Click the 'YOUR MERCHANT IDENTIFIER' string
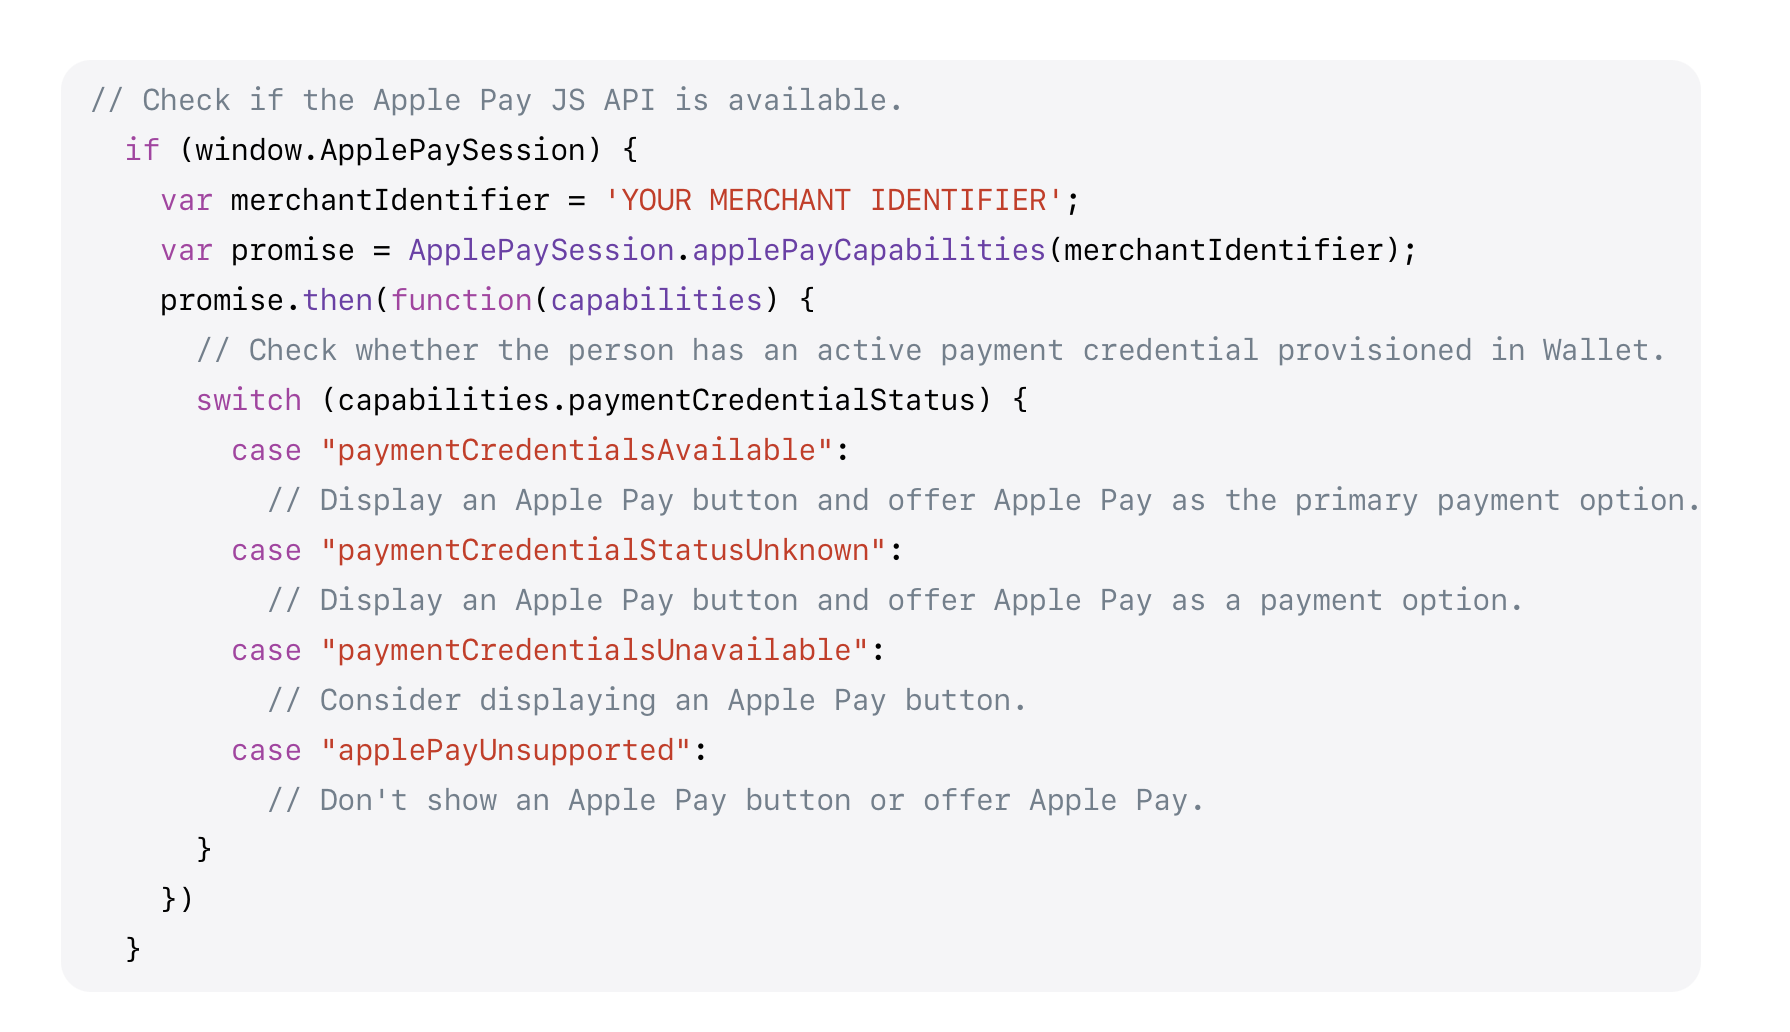This screenshot has width=1790, height=1032. [833, 200]
